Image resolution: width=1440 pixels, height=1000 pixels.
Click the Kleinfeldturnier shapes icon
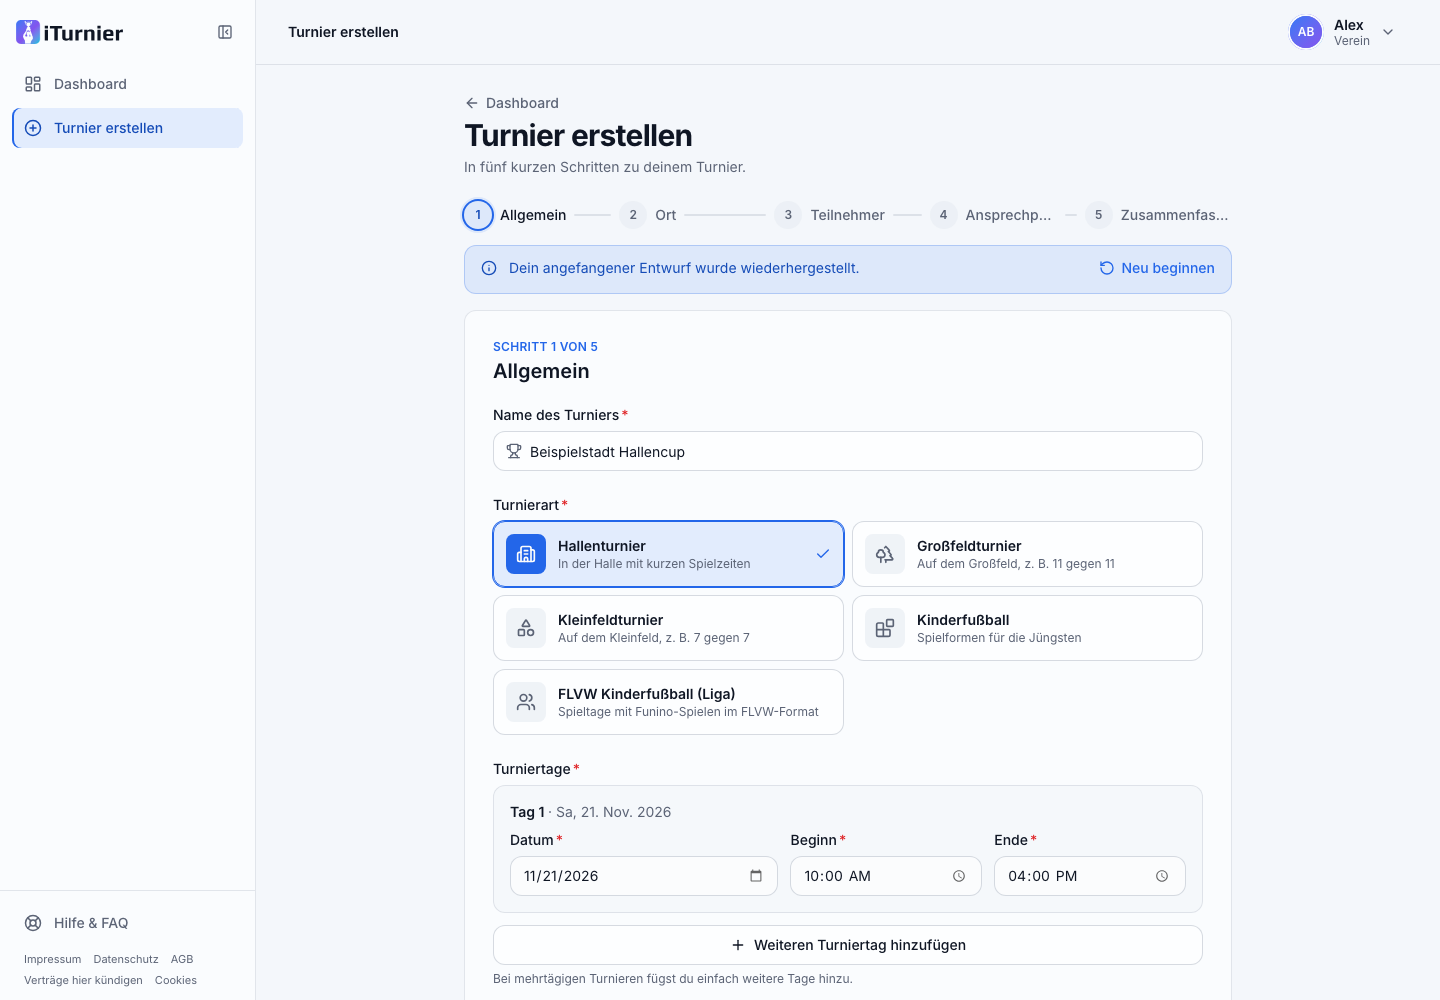point(526,628)
